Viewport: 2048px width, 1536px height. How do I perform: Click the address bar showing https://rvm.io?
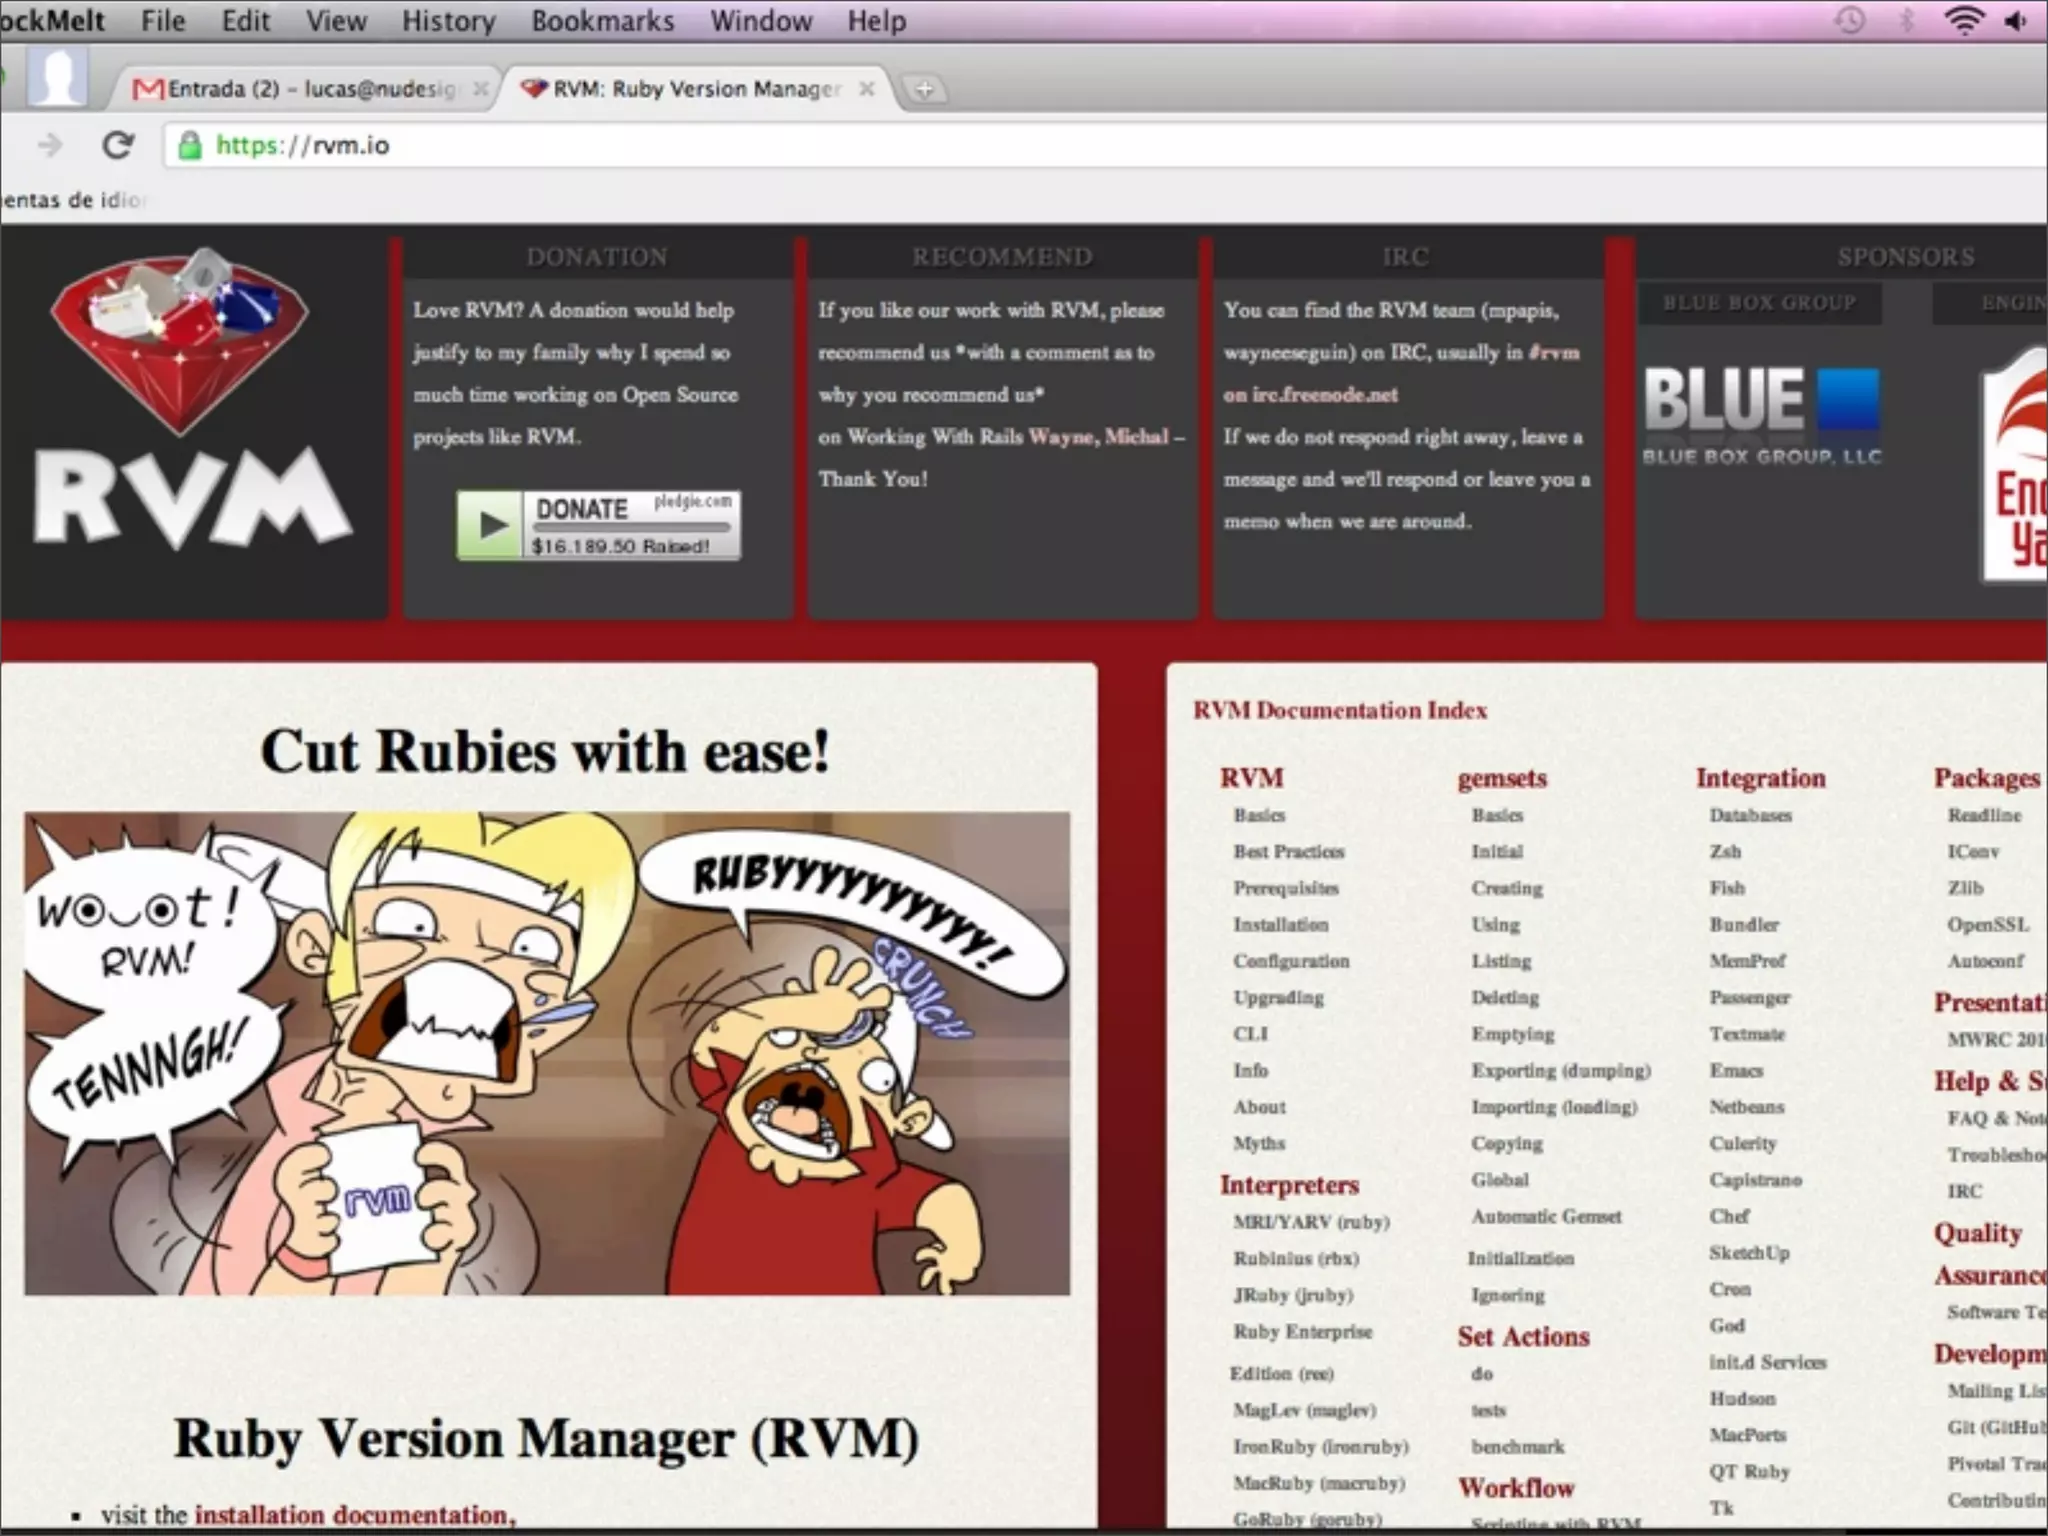pyautogui.click(x=1105, y=146)
